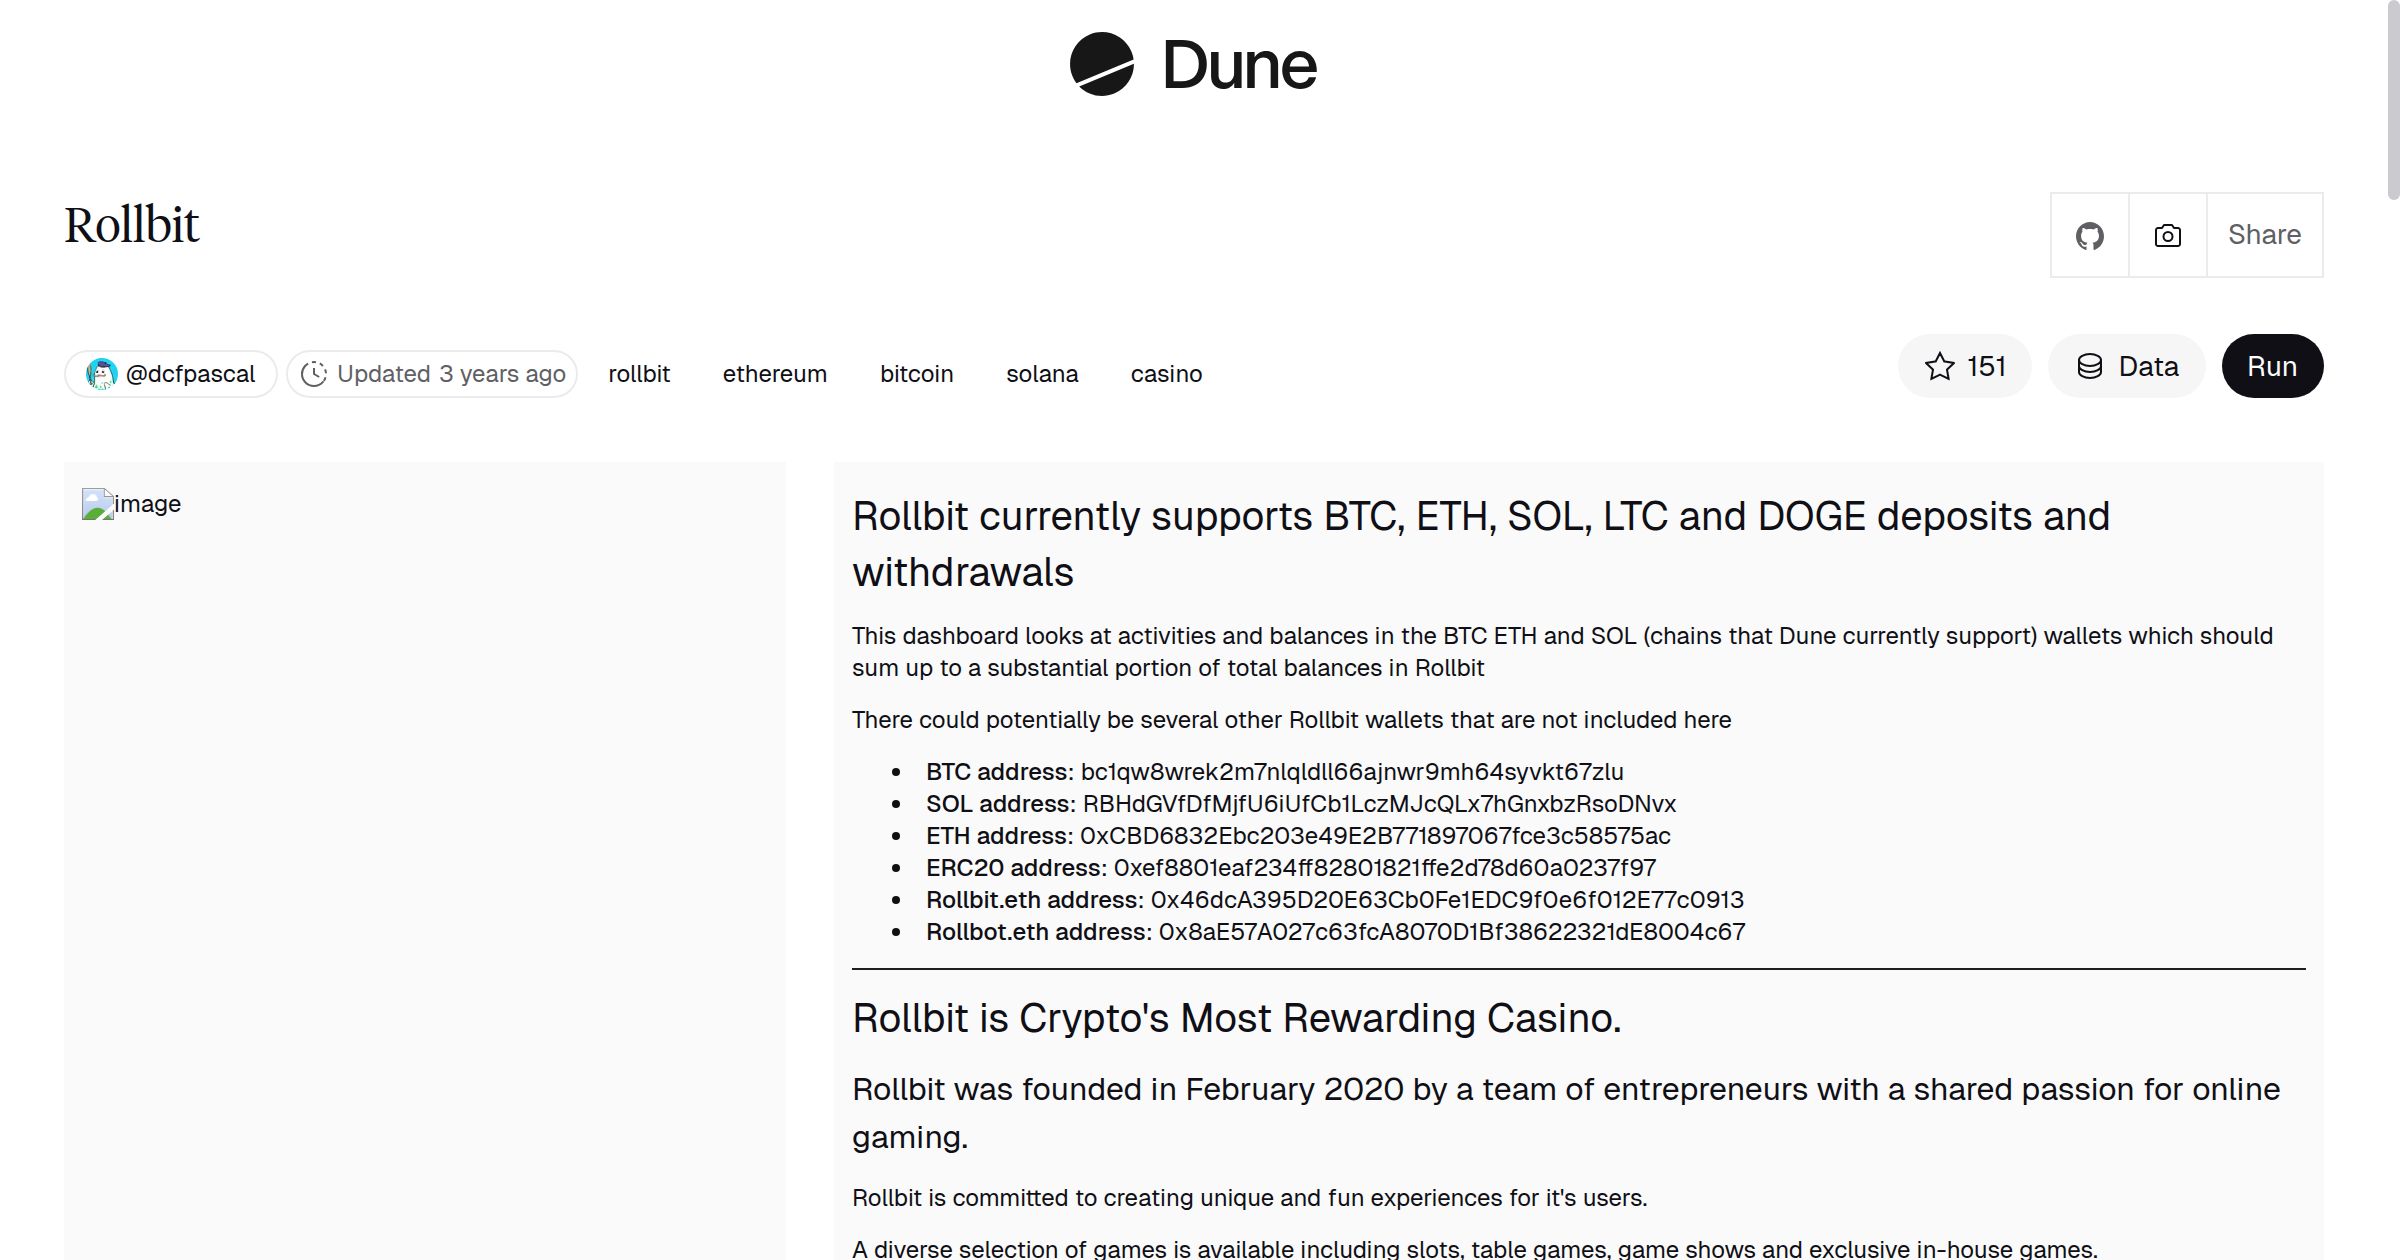Click the Dune logo

(1197, 65)
